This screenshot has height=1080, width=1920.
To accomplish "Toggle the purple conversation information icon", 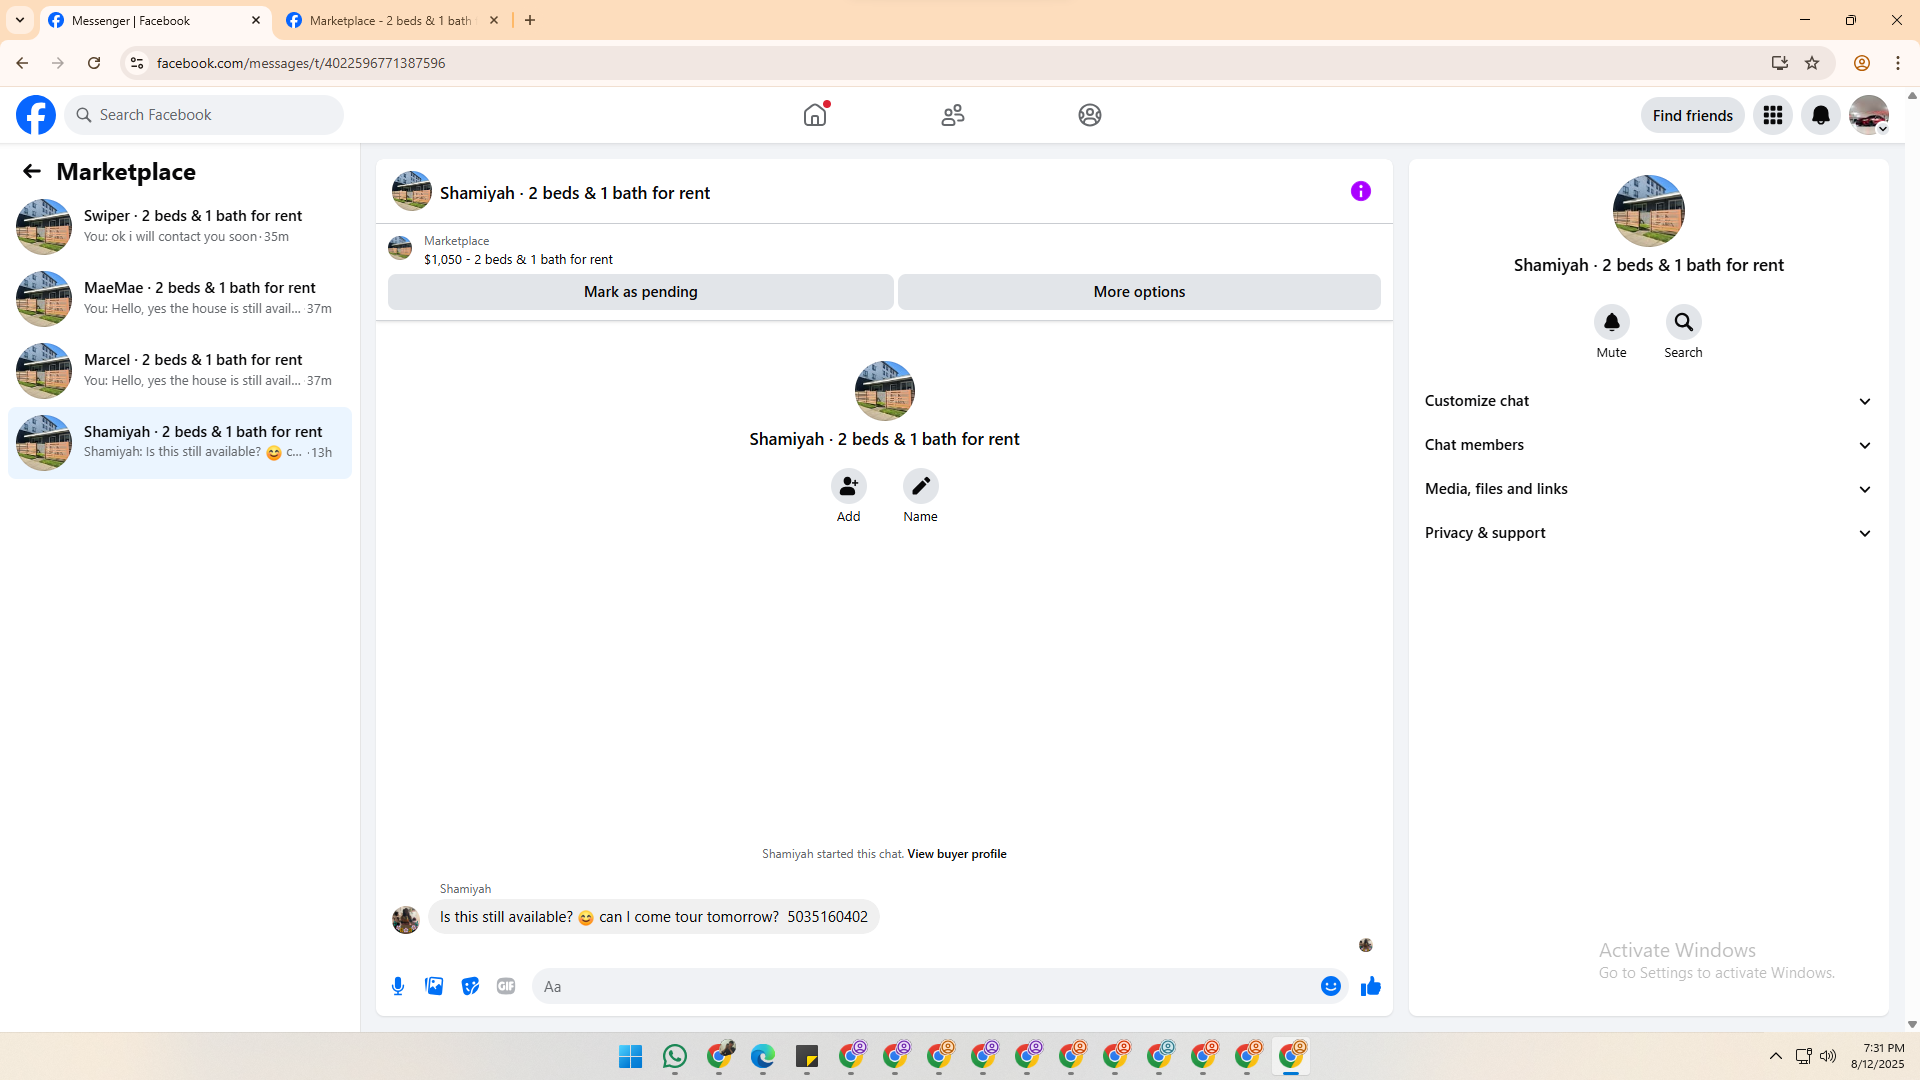I will [1360, 191].
